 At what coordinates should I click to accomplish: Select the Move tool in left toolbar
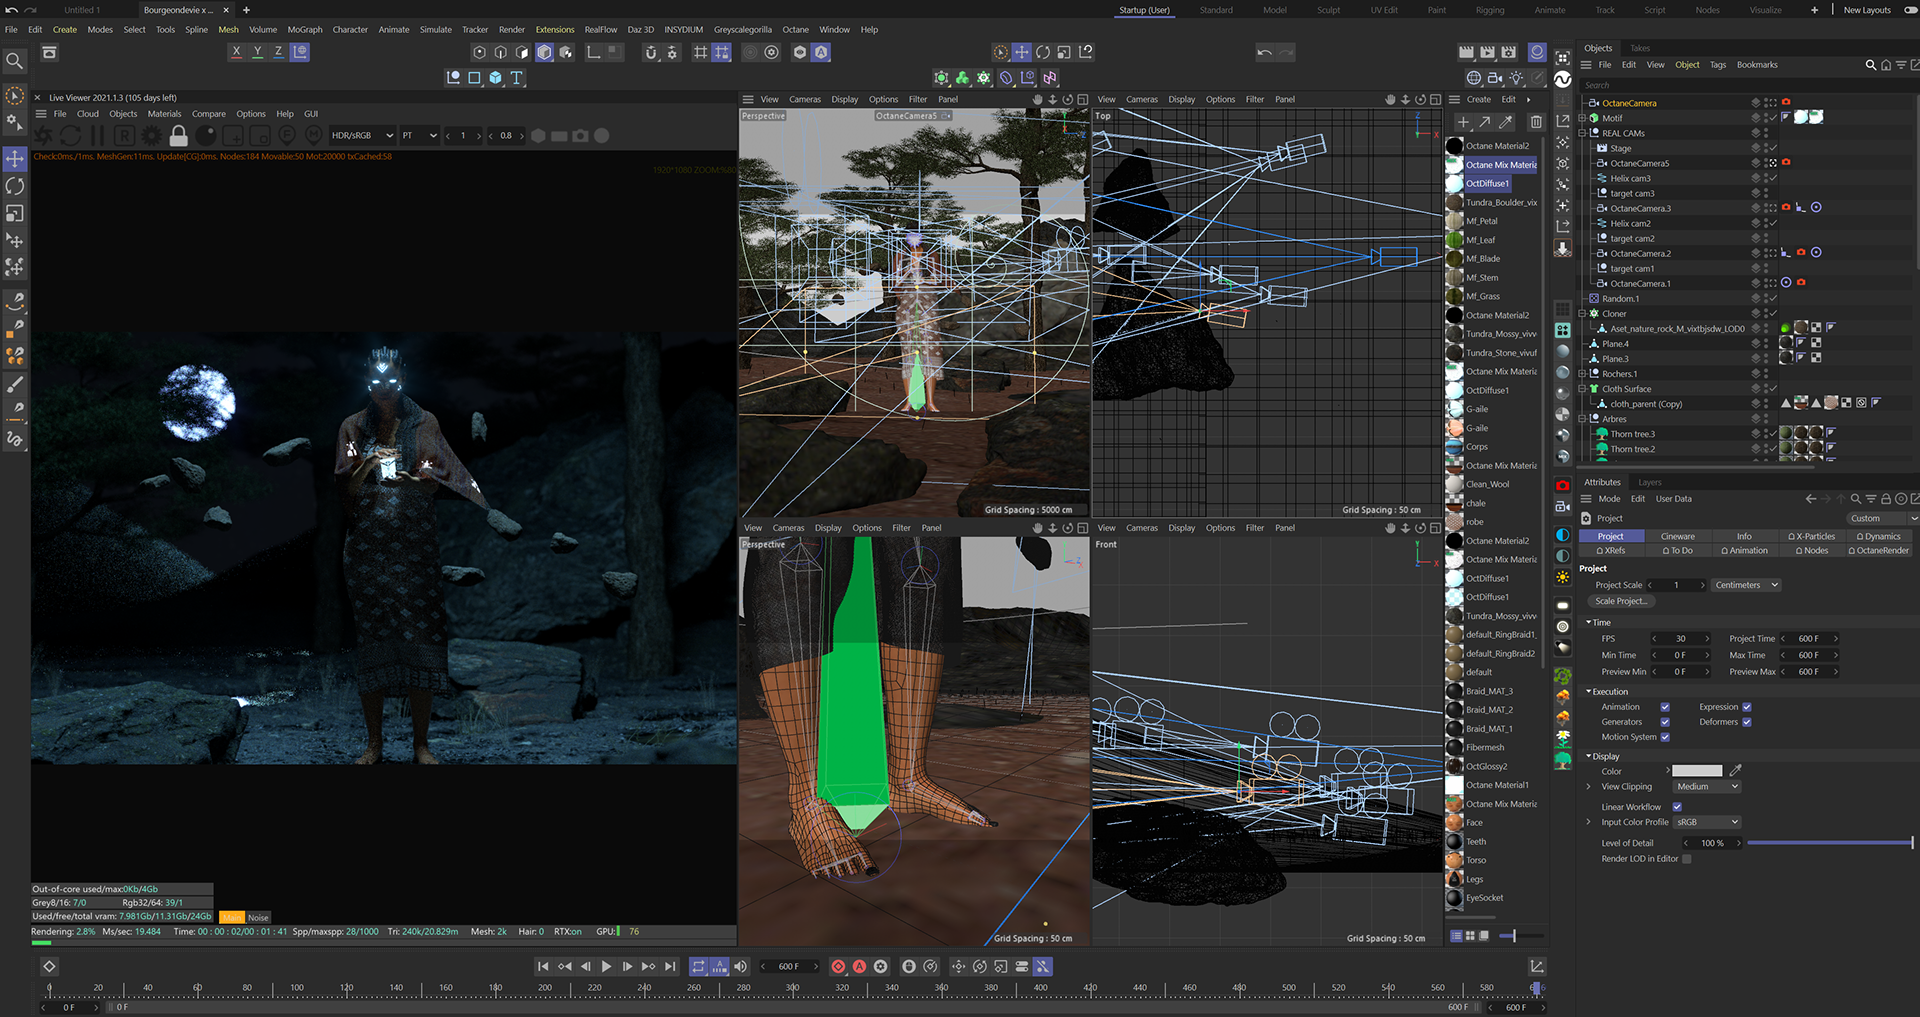[x=15, y=159]
